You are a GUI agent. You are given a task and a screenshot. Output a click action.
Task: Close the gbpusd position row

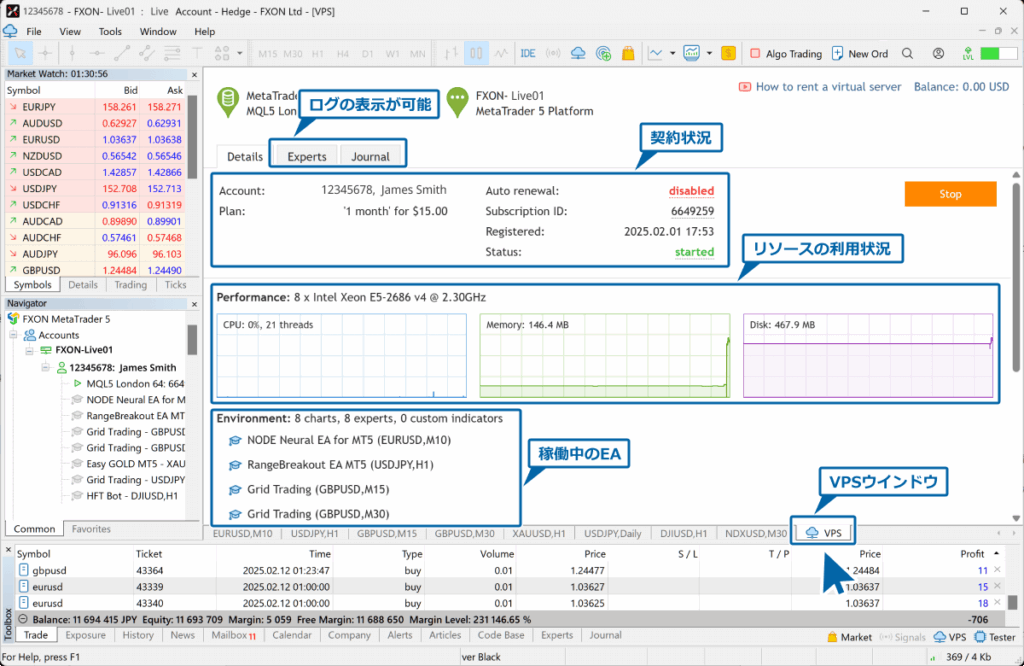997,570
